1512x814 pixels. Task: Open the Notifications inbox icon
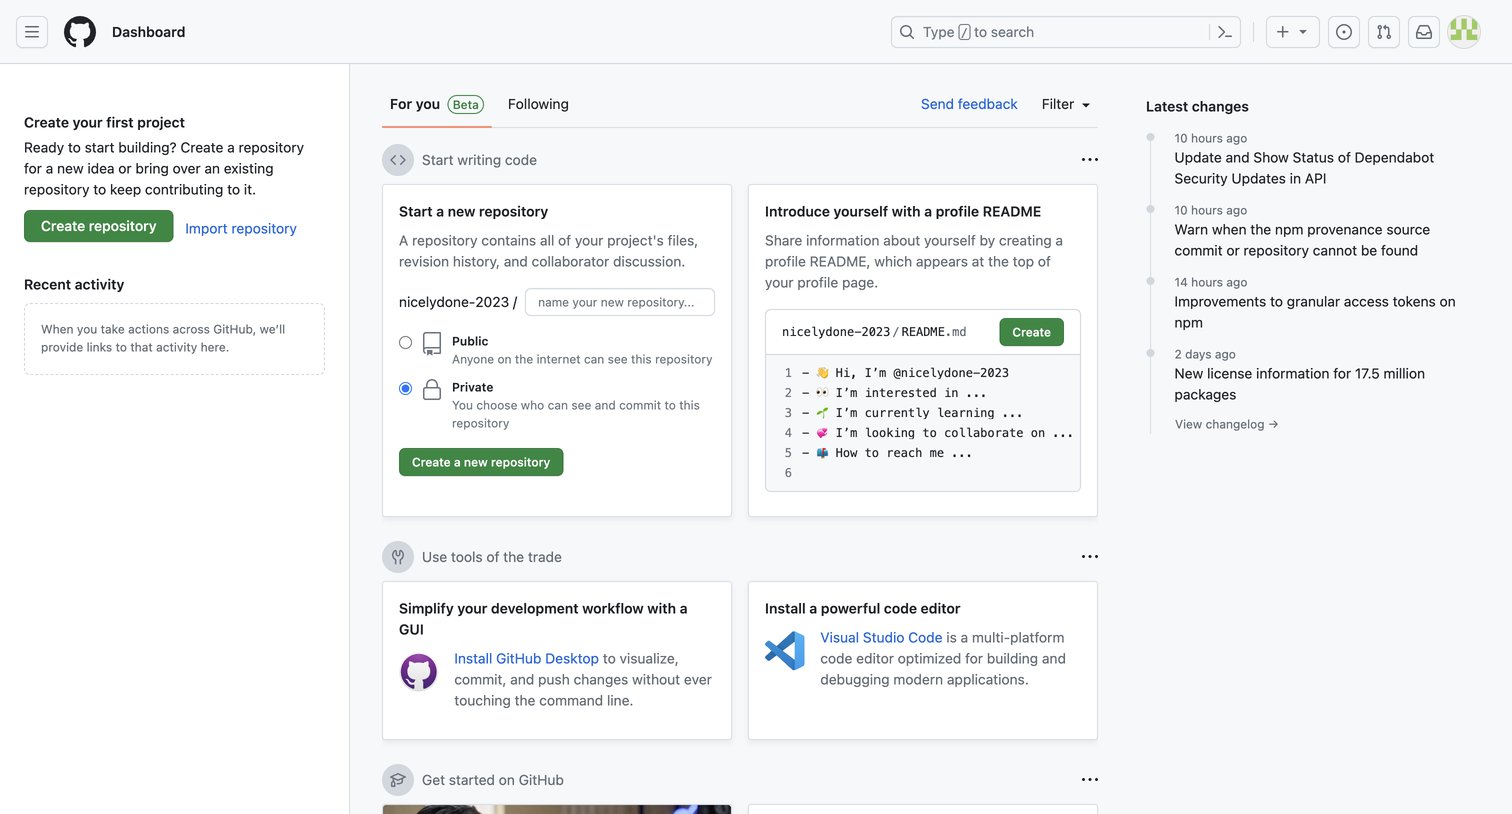point(1424,32)
